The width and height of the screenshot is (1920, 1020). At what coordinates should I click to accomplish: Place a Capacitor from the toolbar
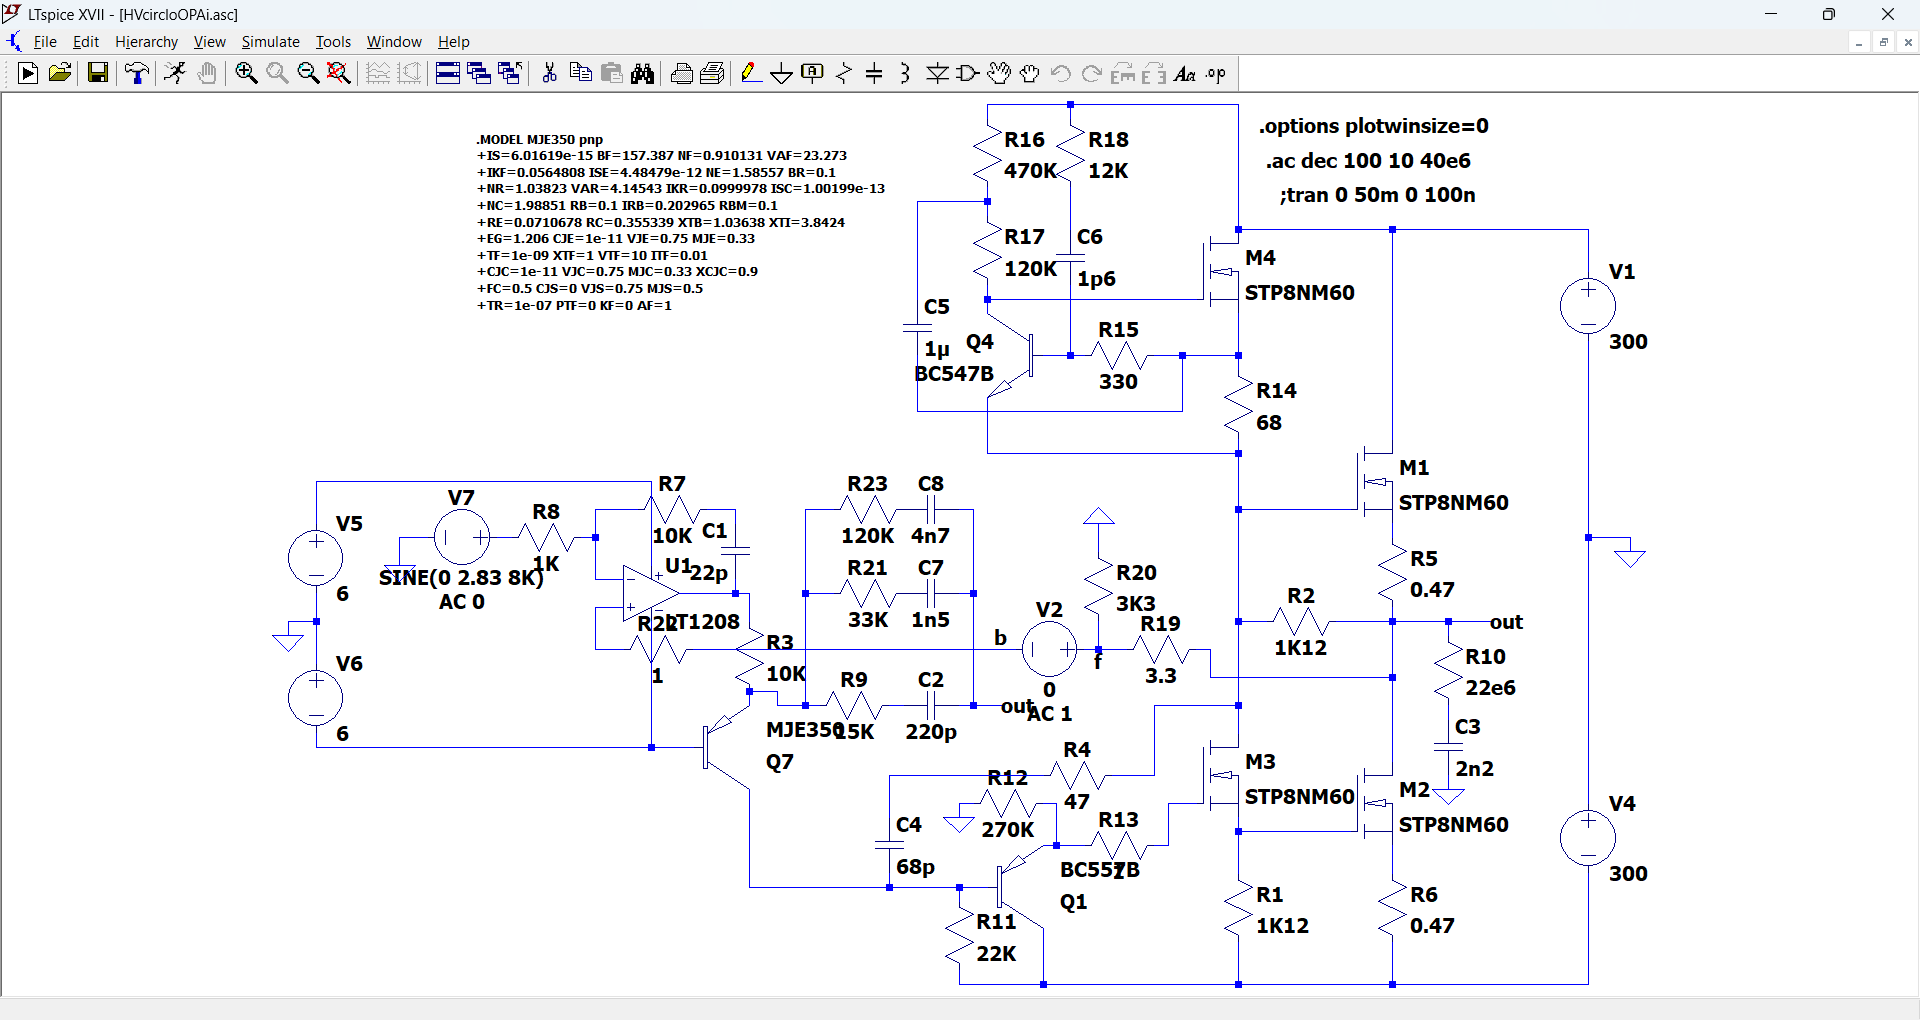pyautogui.click(x=875, y=73)
